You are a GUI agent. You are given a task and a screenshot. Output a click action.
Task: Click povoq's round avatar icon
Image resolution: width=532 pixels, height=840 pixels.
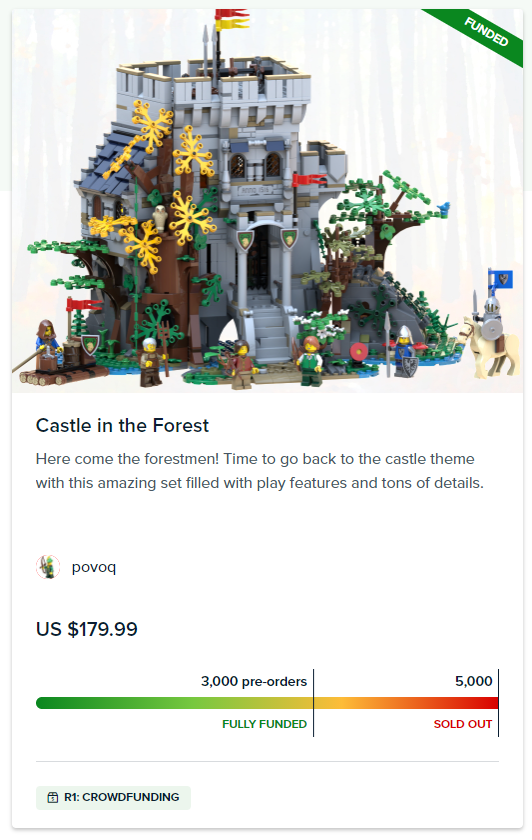tap(48, 567)
